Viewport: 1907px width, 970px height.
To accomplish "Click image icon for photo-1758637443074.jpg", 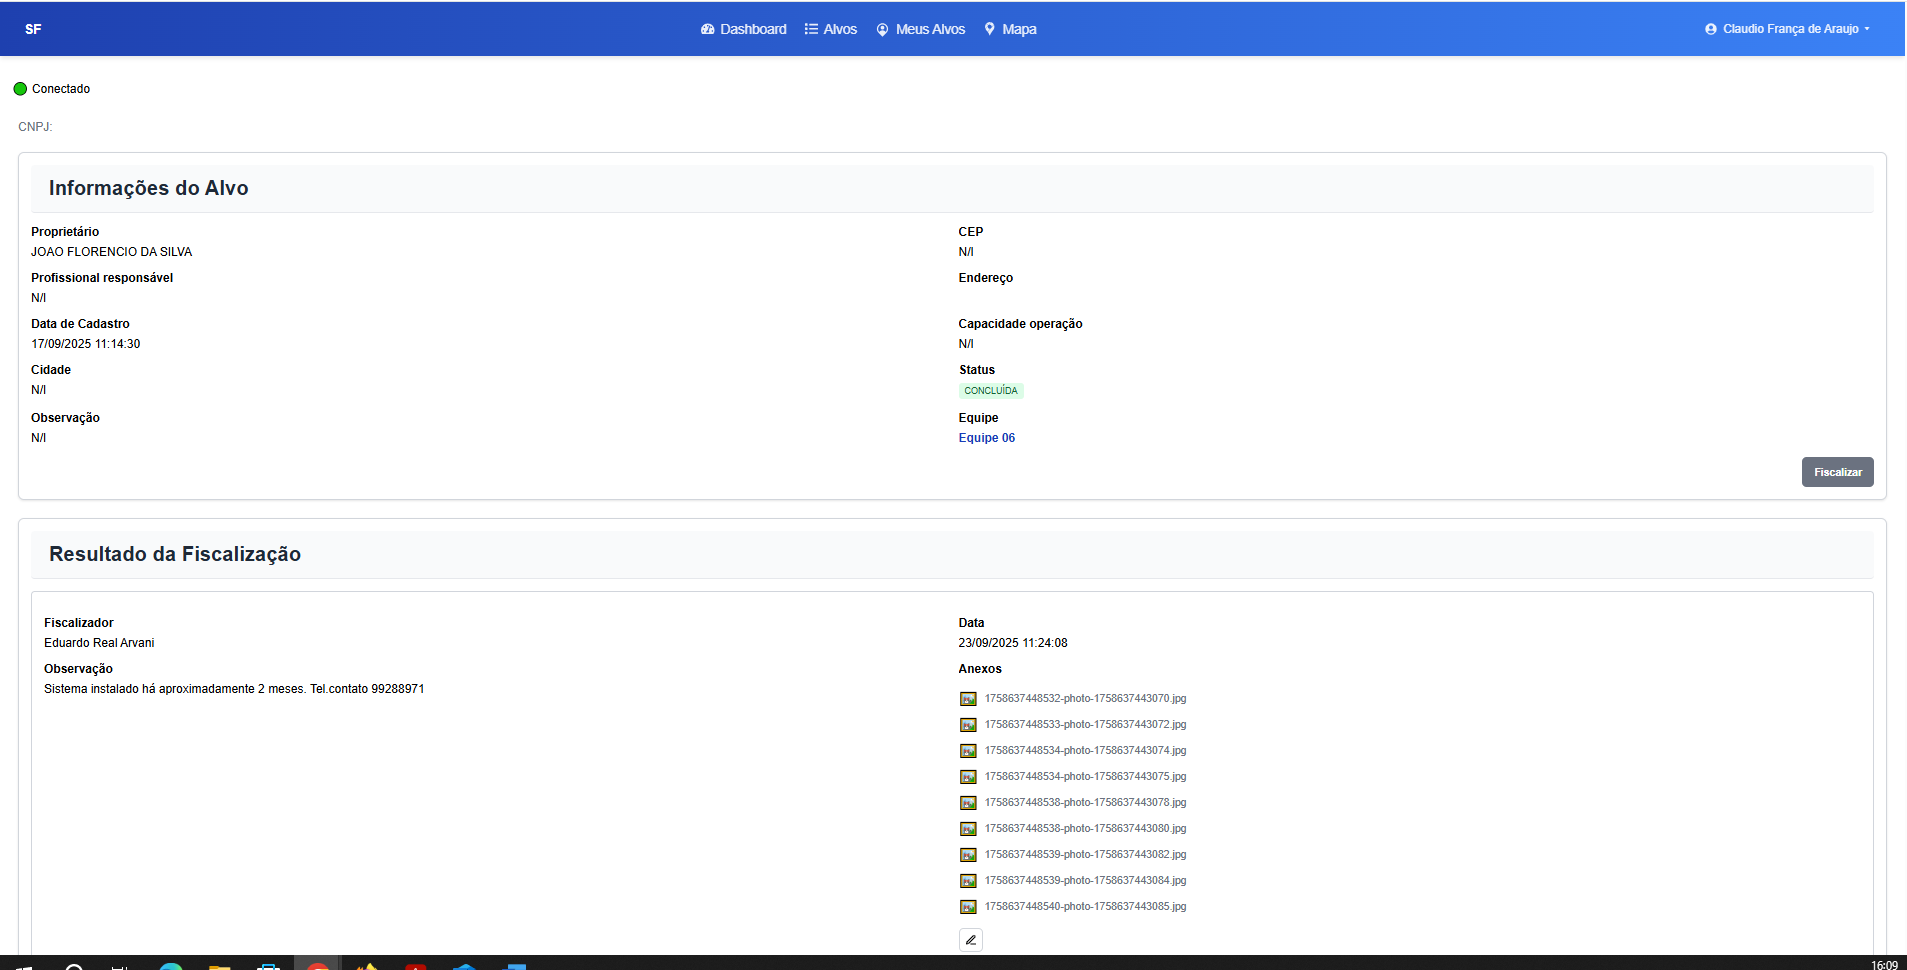I will [x=968, y=751].
